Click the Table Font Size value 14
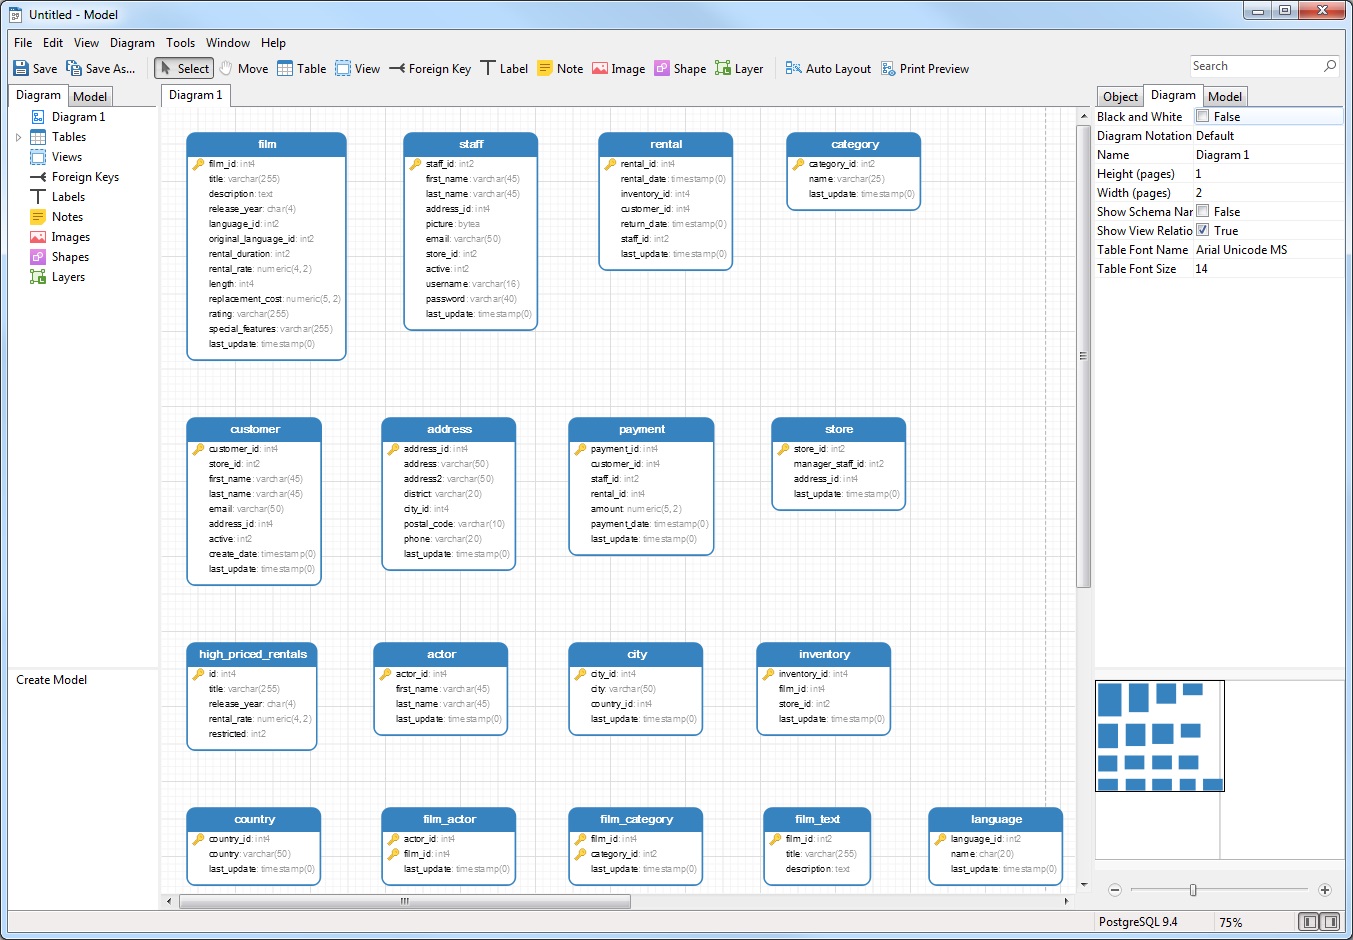Screen dimensions: 1353x940 (1268, 269)
